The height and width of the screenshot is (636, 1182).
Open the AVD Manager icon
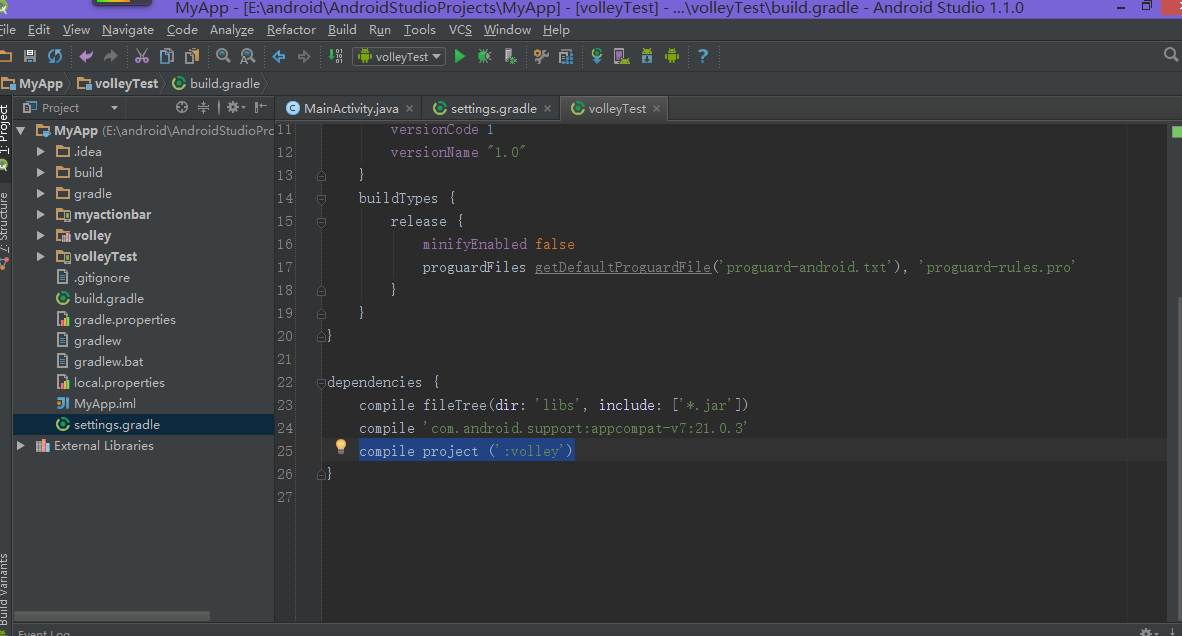point(621,57)
